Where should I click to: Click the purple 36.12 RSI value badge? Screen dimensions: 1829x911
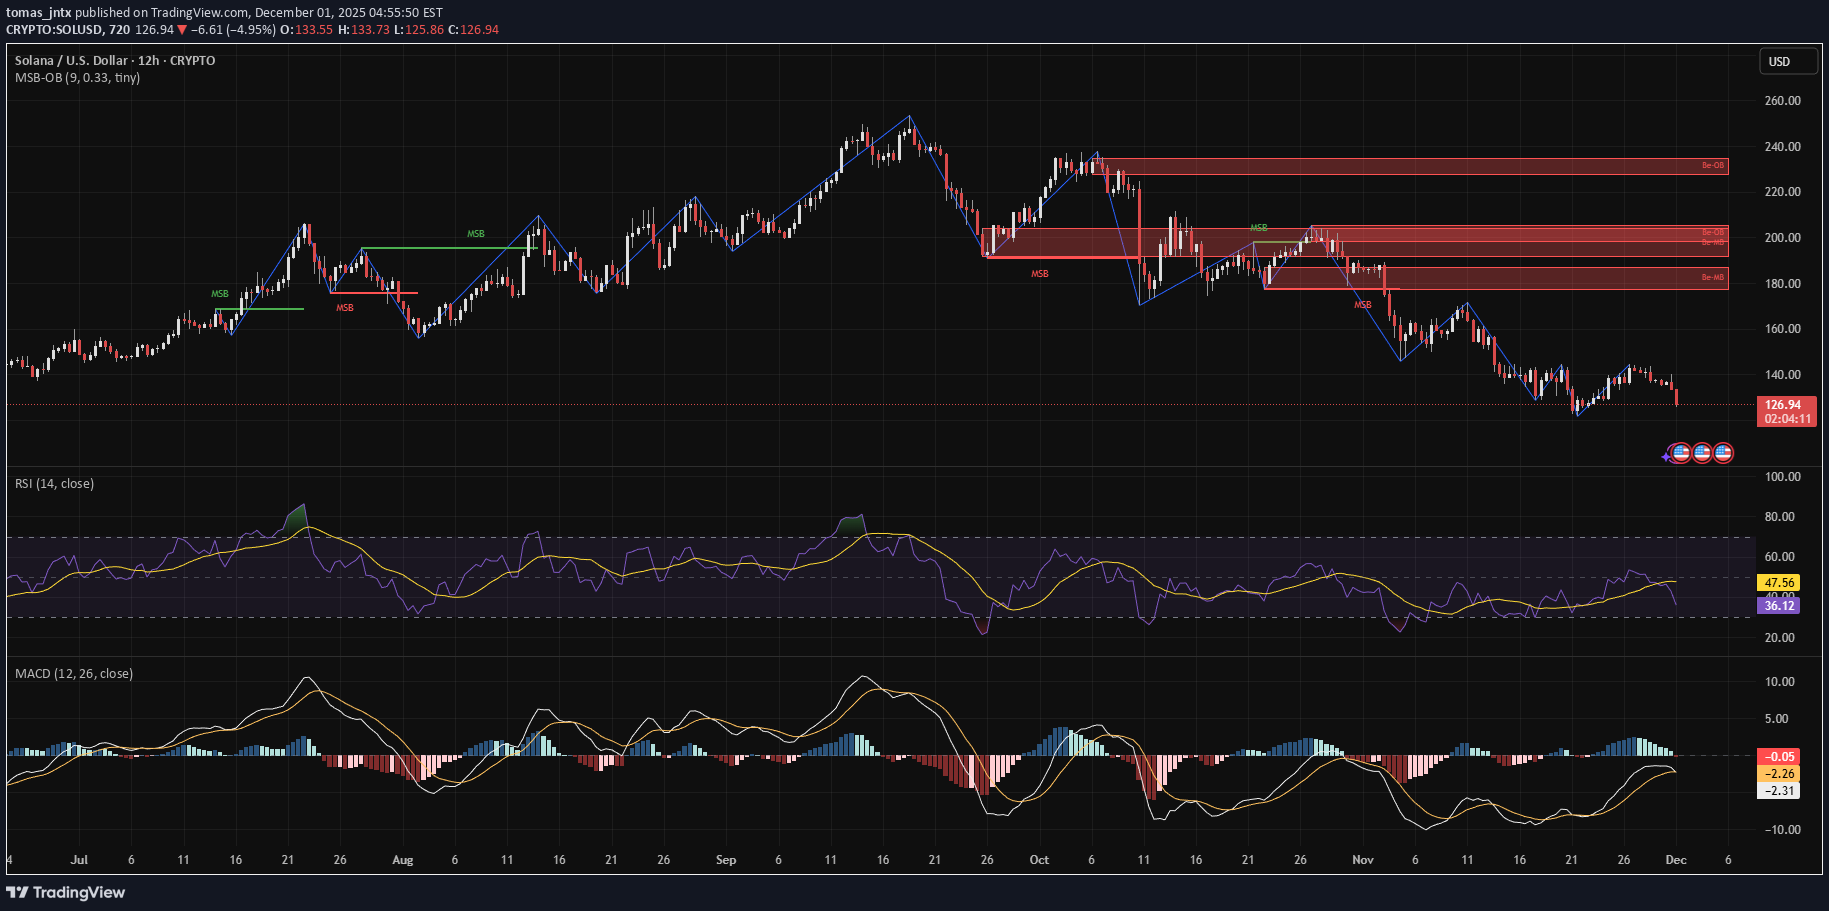click(1777, 605)
